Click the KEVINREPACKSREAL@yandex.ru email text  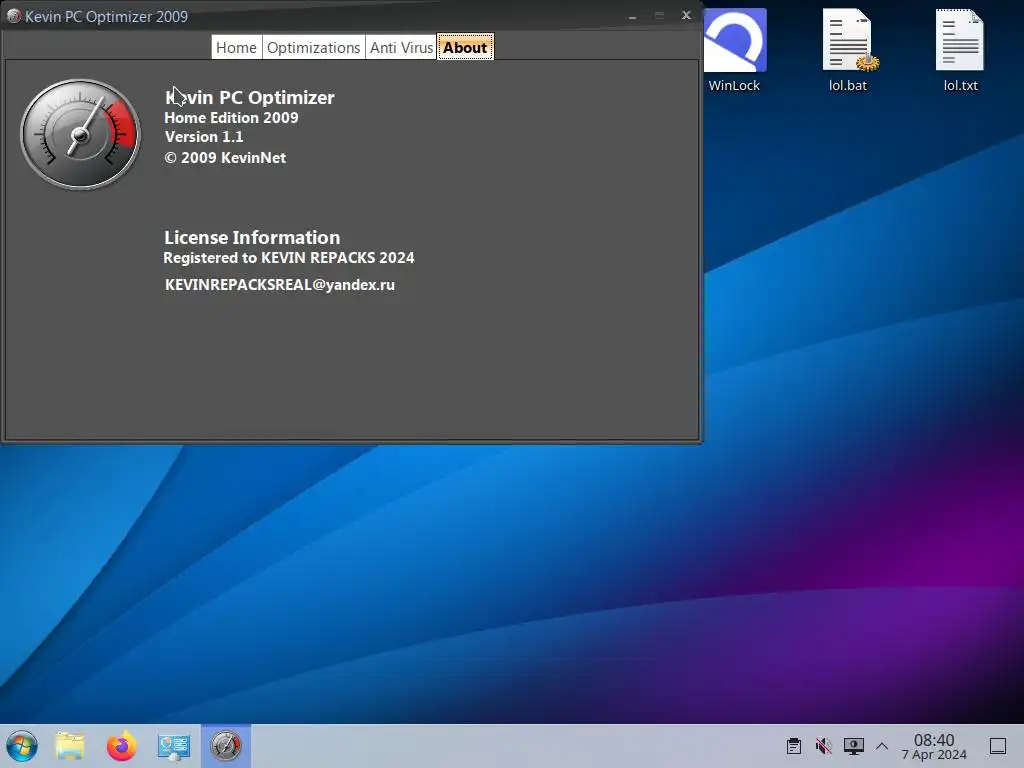pos(280,285)
